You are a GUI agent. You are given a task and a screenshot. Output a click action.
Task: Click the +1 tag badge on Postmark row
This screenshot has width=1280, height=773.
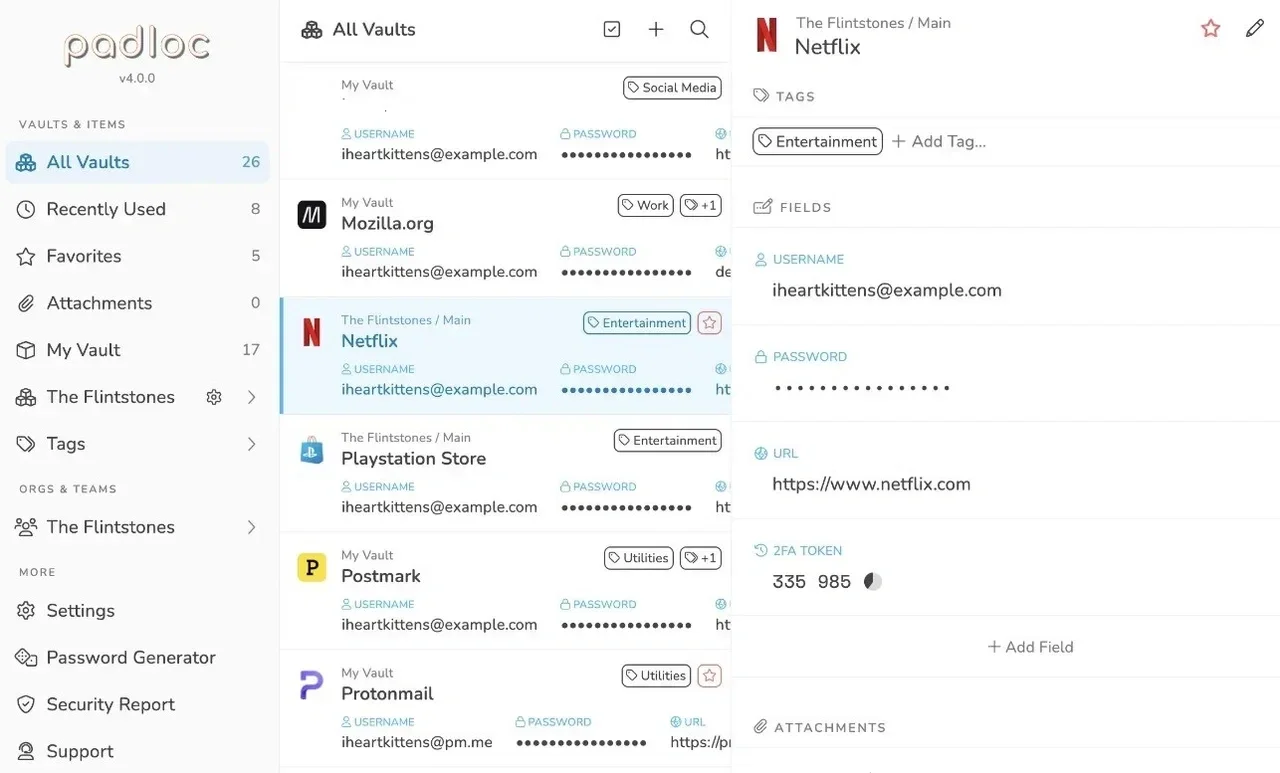[x=701, y=558]
